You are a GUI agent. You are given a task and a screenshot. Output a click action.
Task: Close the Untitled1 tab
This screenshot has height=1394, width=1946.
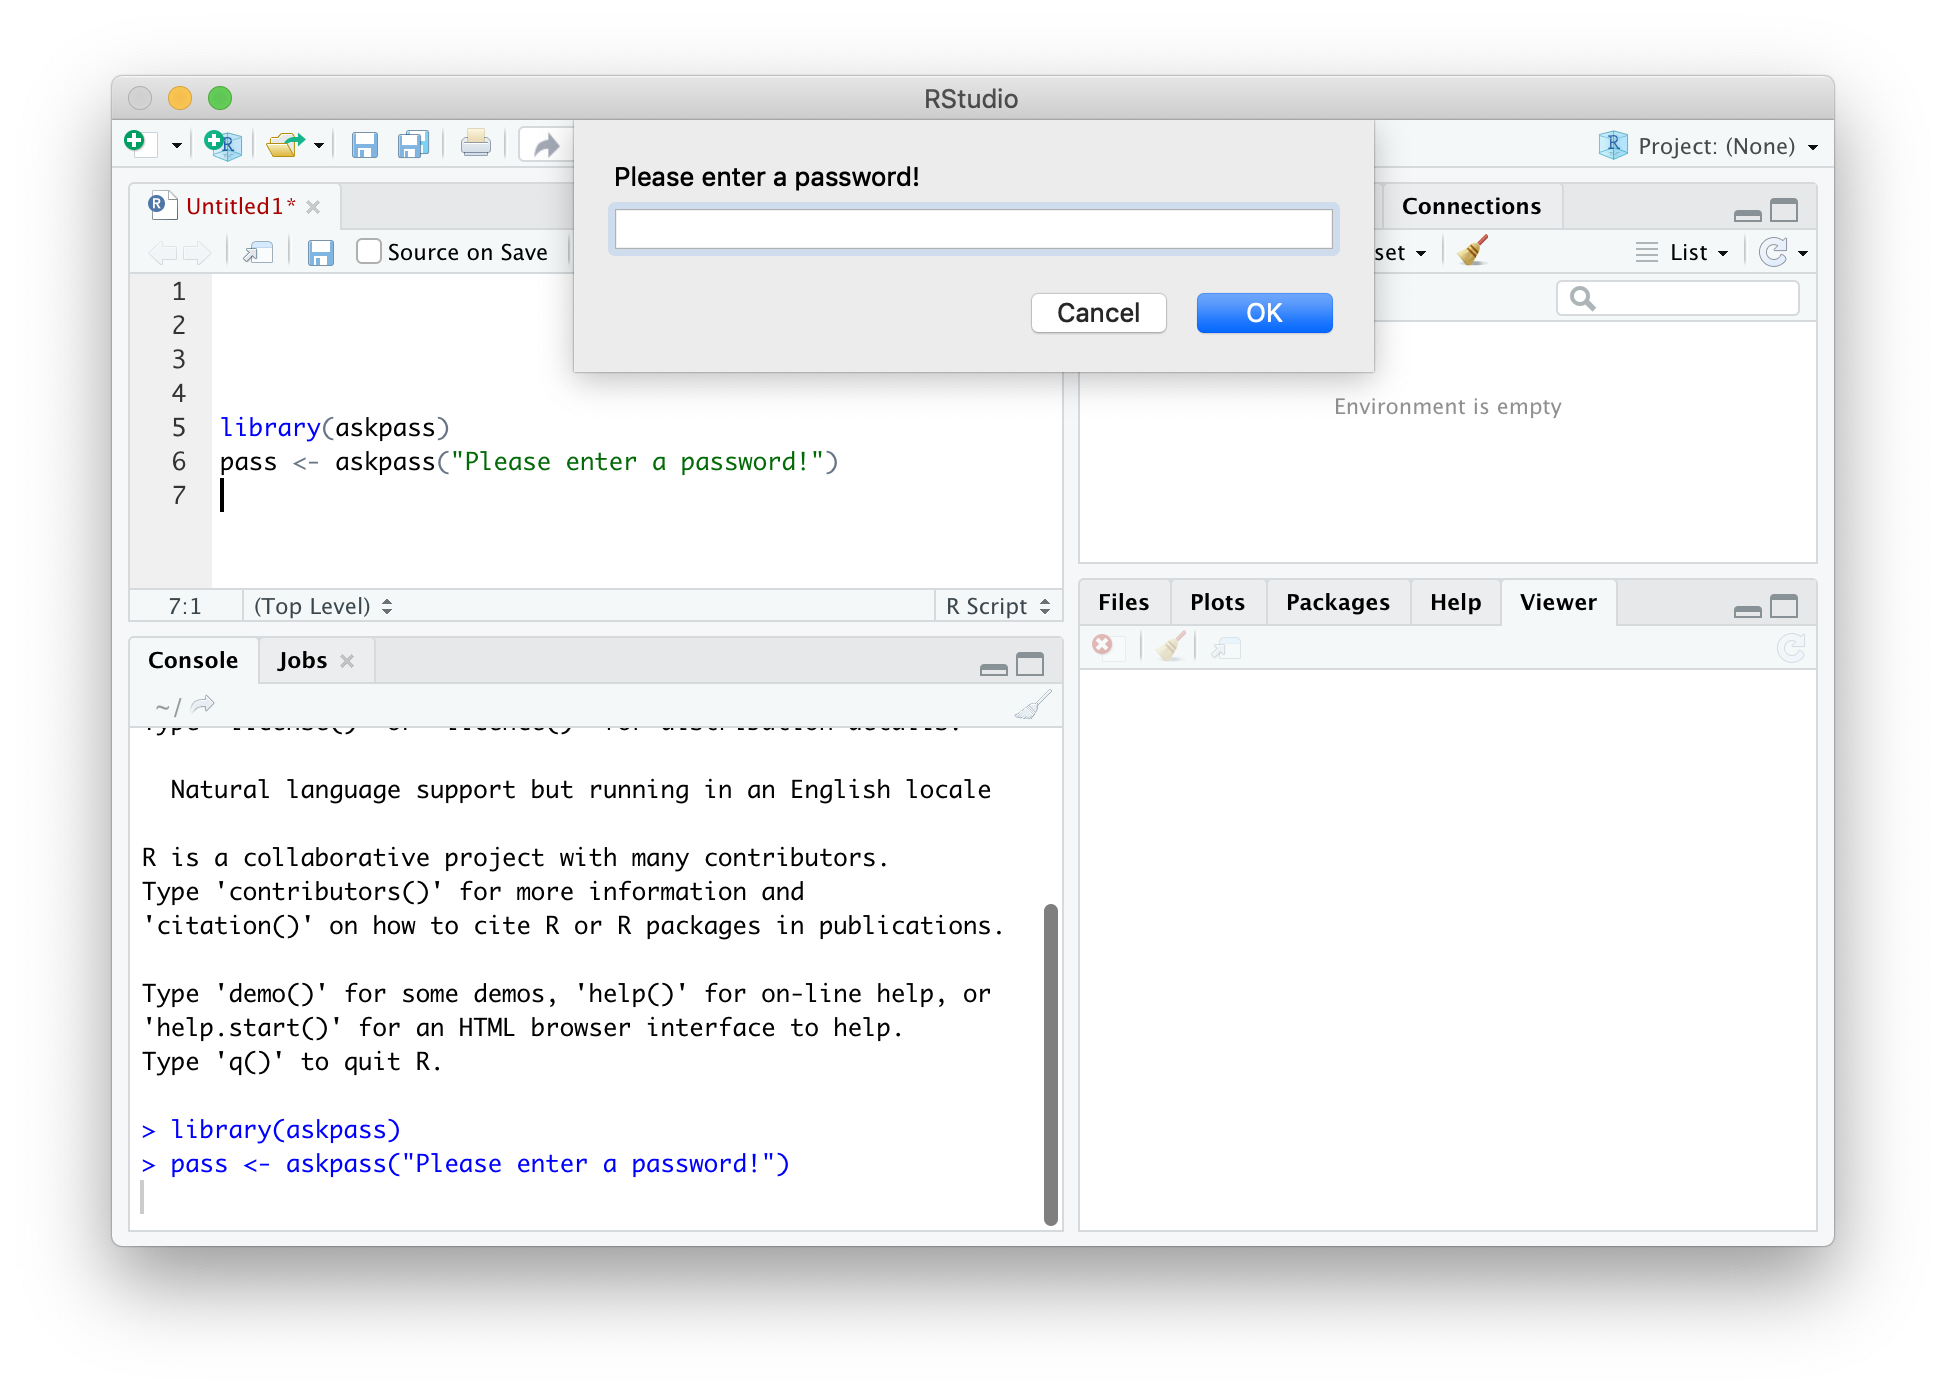313,207
